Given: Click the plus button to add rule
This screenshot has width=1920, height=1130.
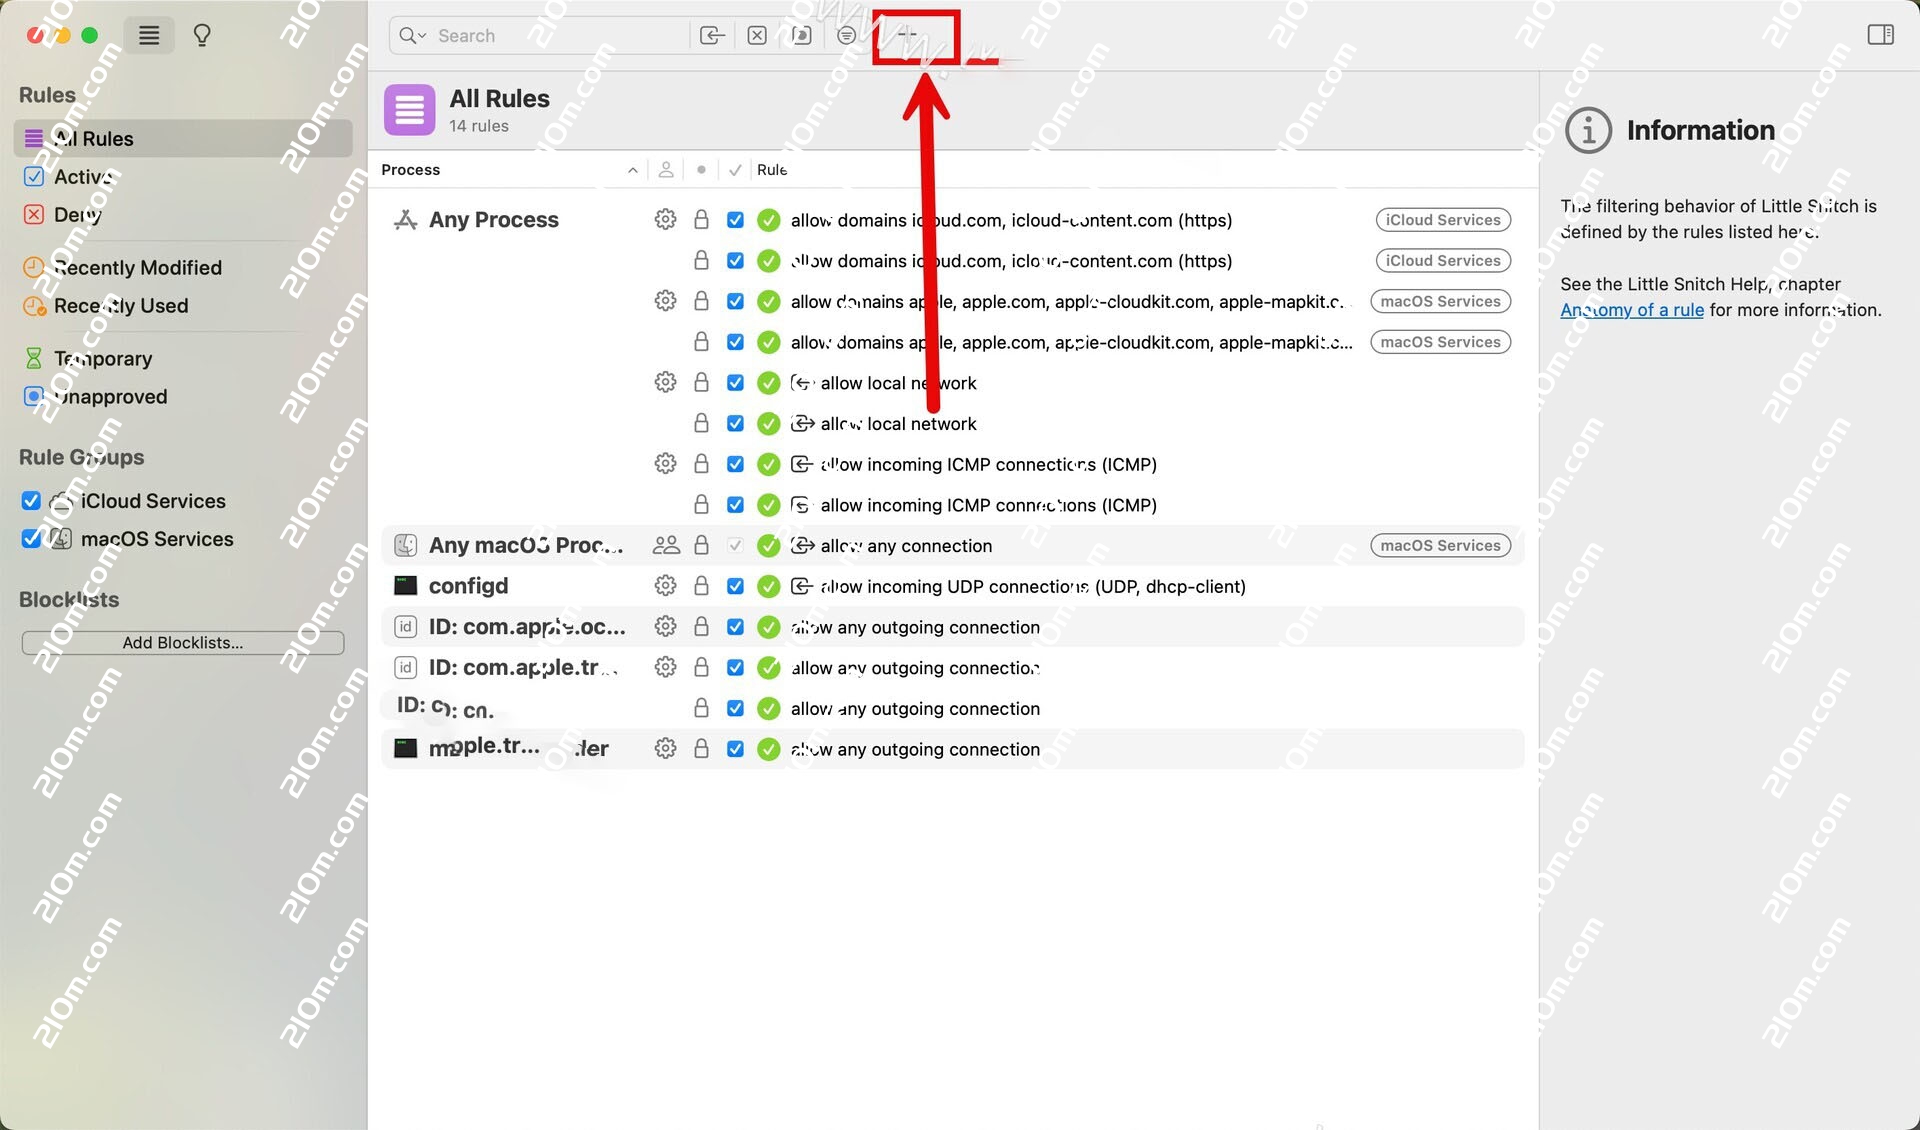Looking at the screenshot, I should 907,35.
